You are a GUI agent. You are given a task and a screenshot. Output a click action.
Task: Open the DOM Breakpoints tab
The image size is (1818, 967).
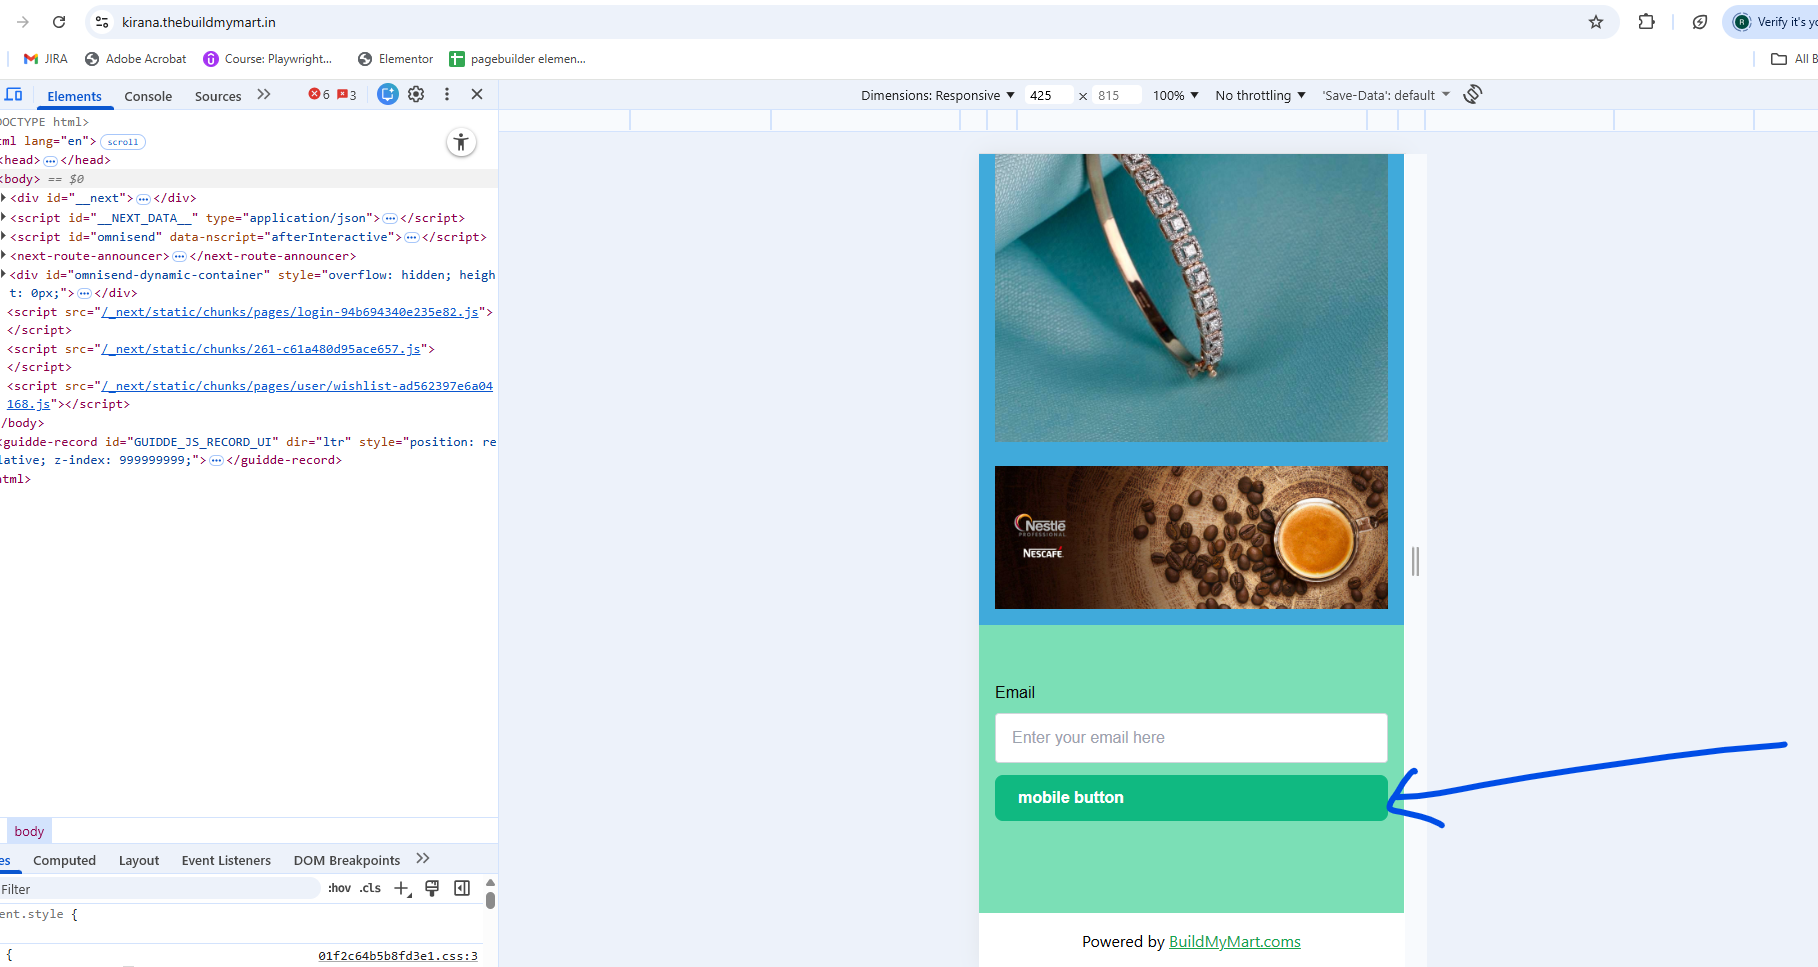[347, 860]
